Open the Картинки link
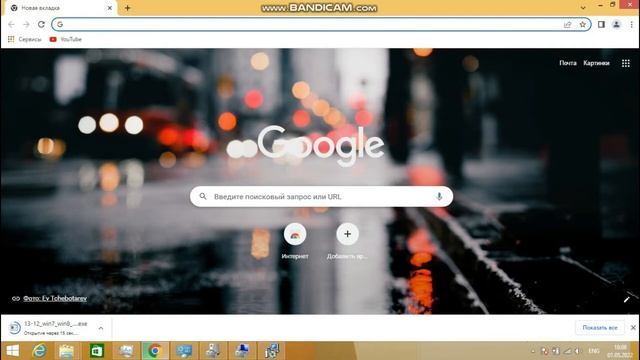The width and height of the screenshot is (640, 360). click(596, 63)
